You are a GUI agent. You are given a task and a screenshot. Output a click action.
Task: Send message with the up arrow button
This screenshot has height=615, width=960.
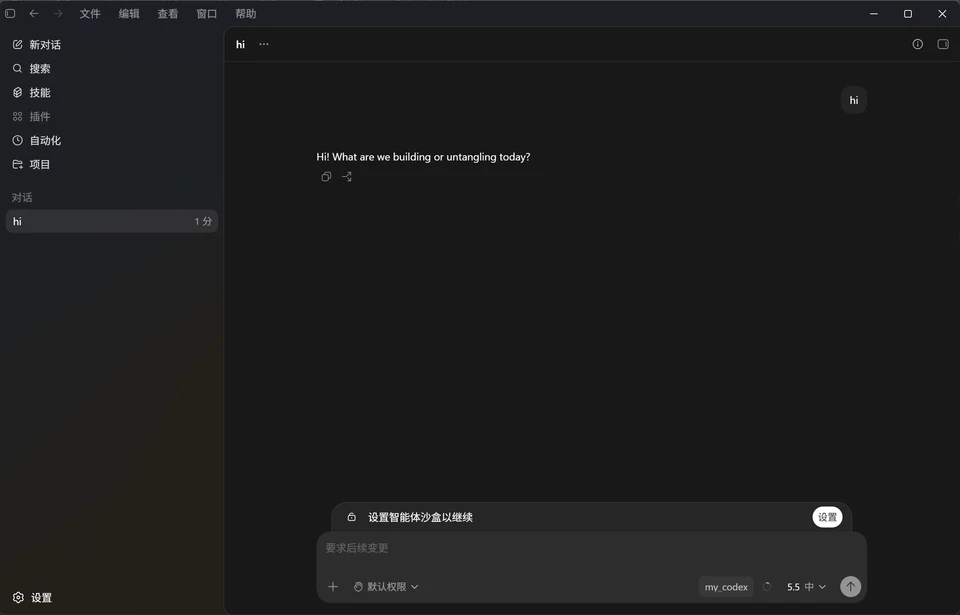pos(850,587)
